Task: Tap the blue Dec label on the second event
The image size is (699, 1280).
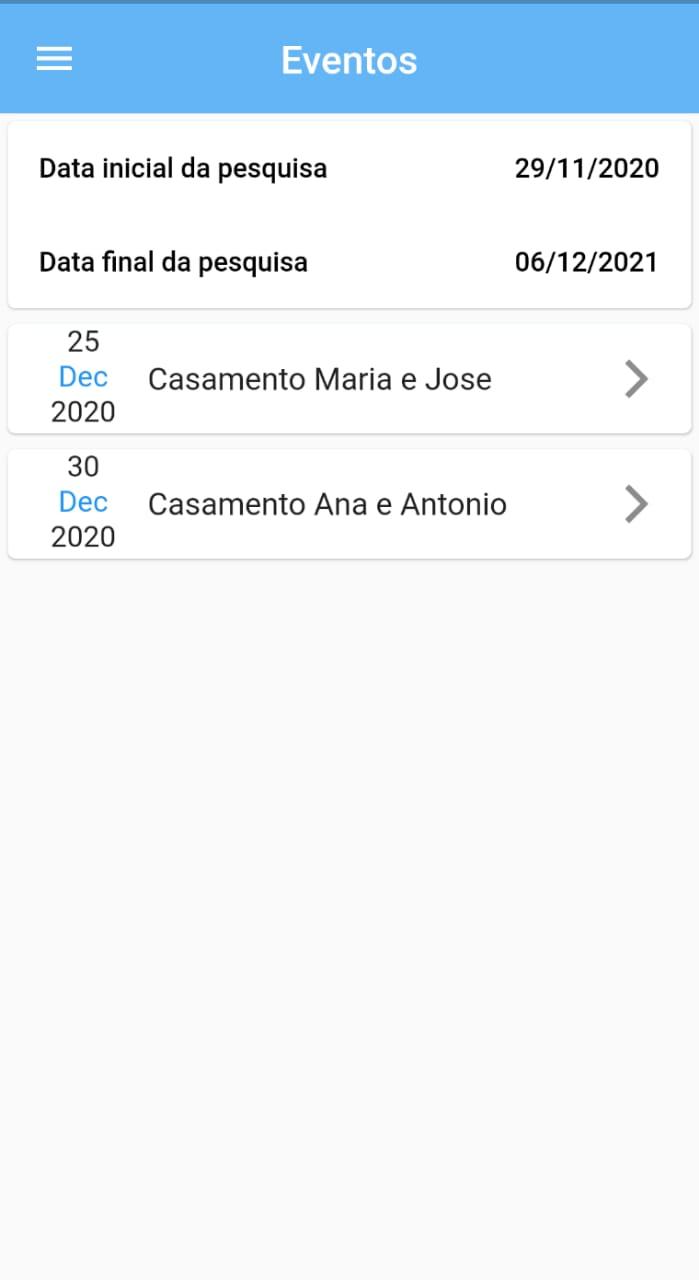Action: [x=83, y=502]
